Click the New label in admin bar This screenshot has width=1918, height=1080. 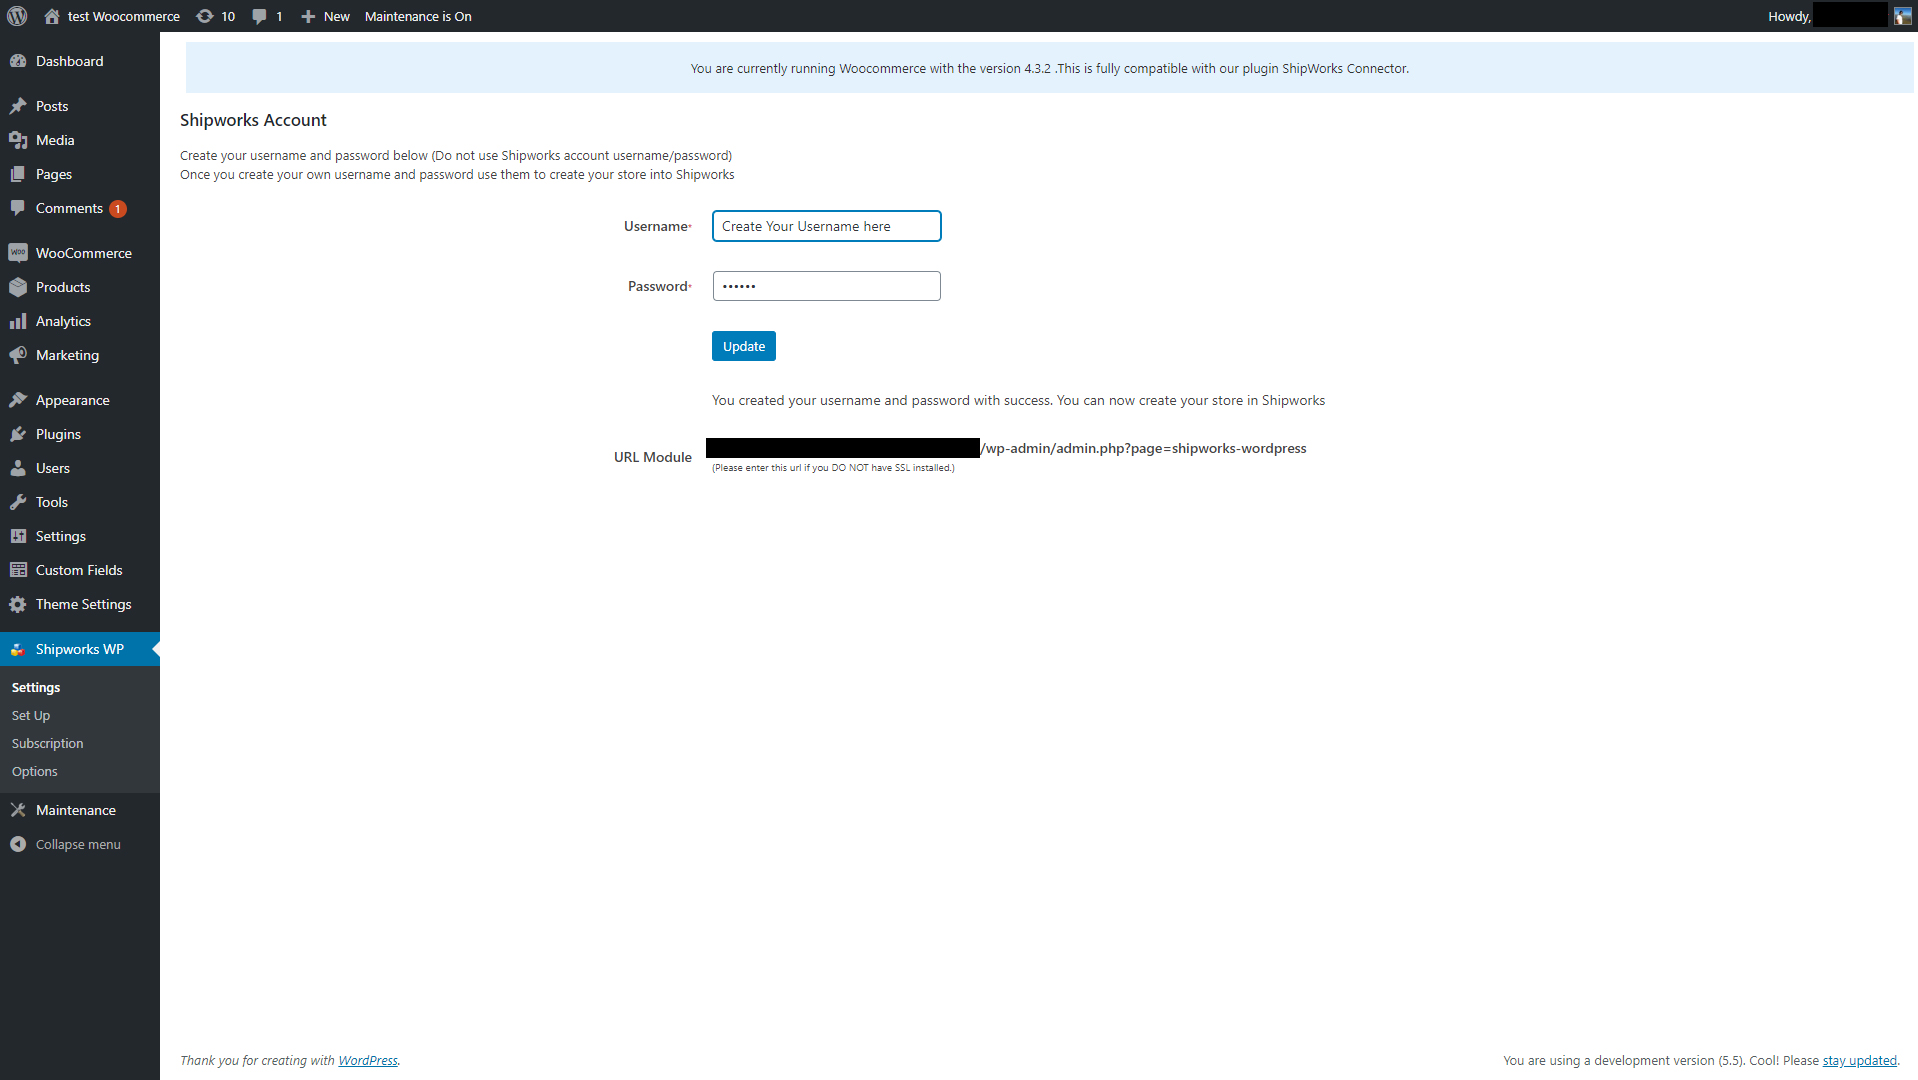point(337,16)
